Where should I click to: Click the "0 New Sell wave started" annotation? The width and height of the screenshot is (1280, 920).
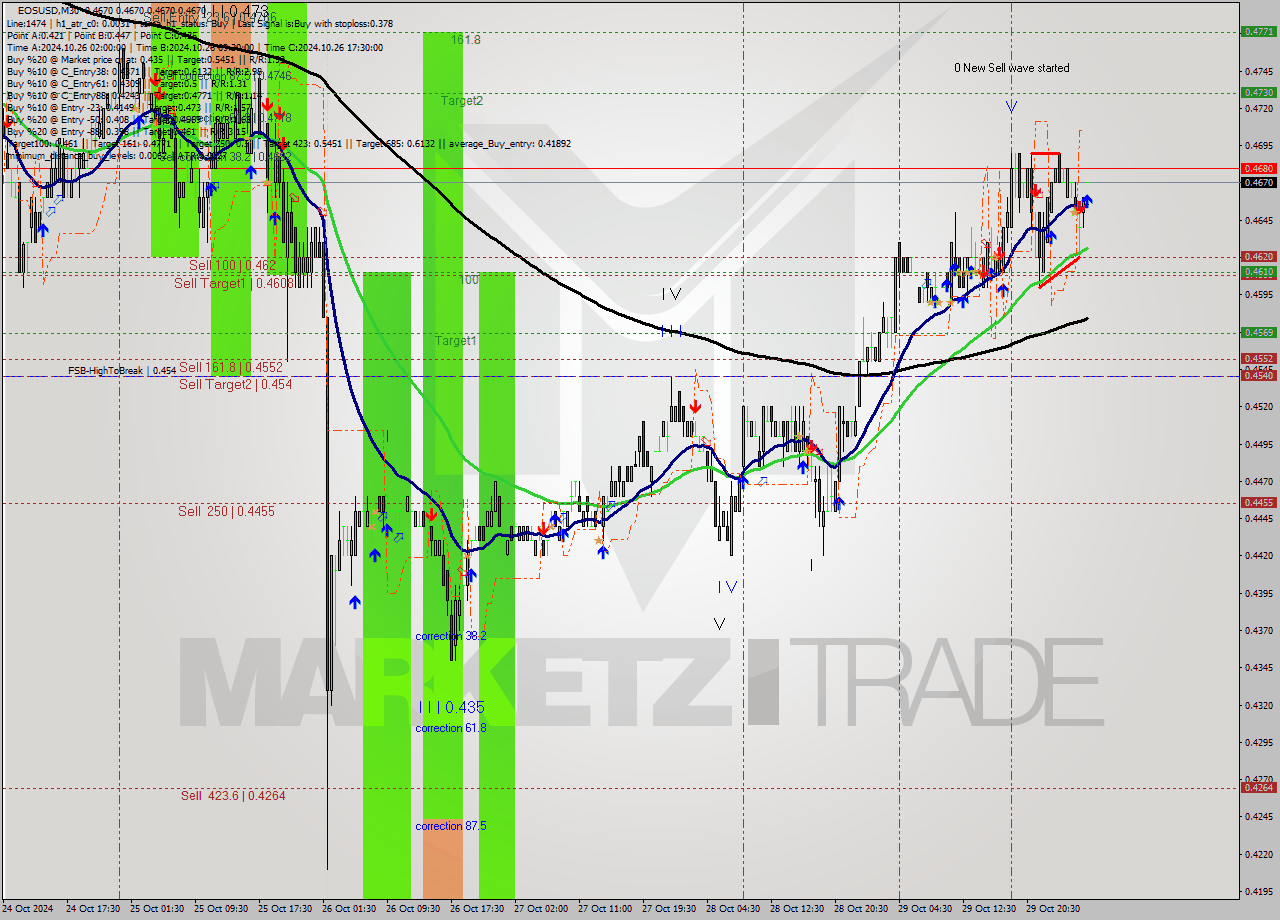[x=1011, y=68]
